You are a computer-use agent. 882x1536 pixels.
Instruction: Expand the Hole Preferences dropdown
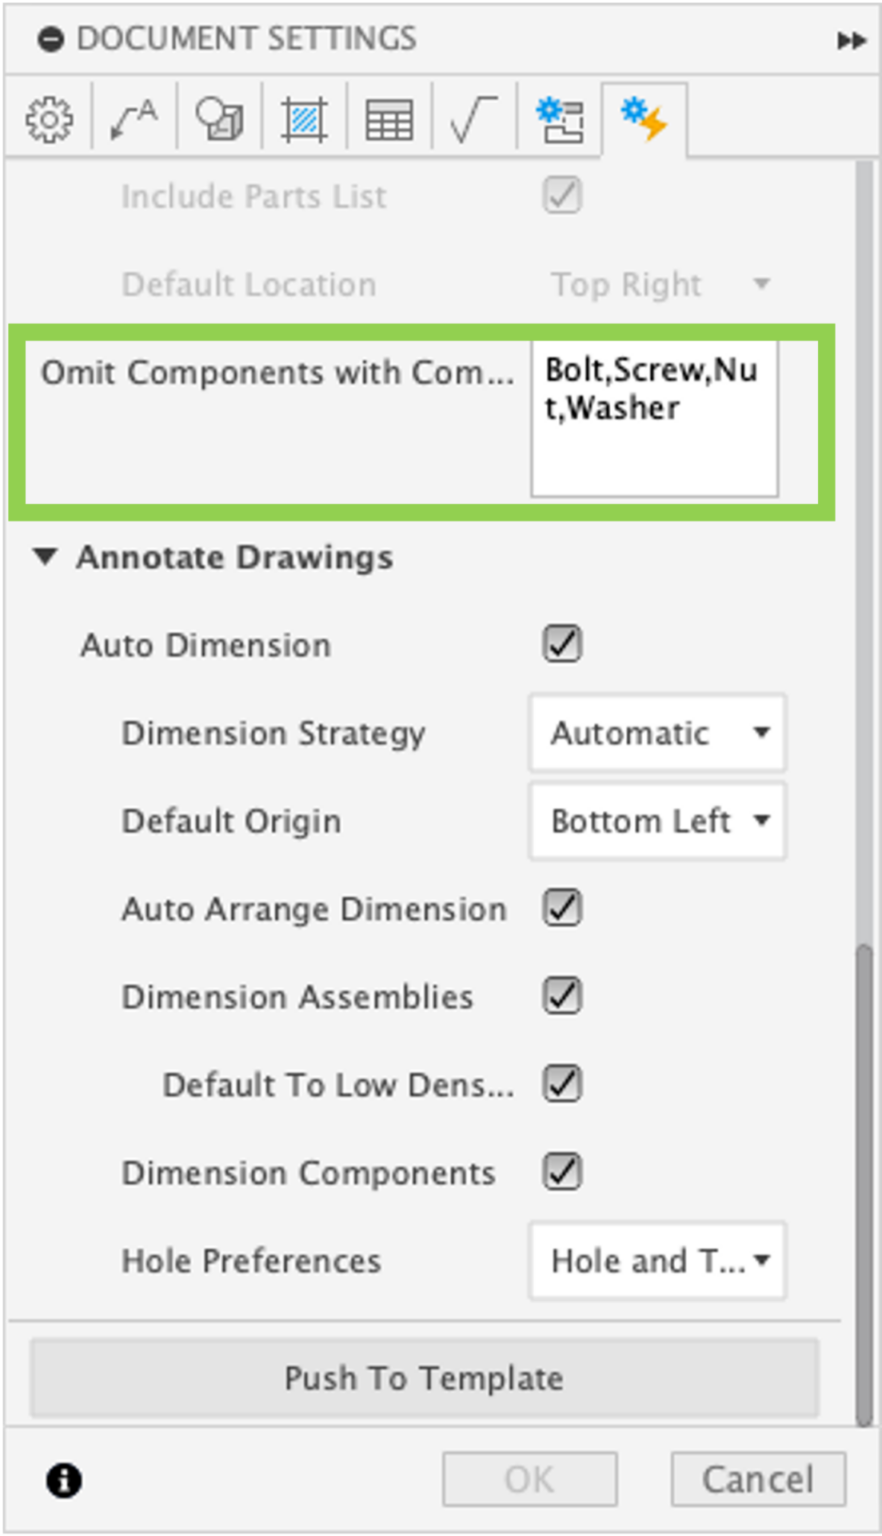657,1260
